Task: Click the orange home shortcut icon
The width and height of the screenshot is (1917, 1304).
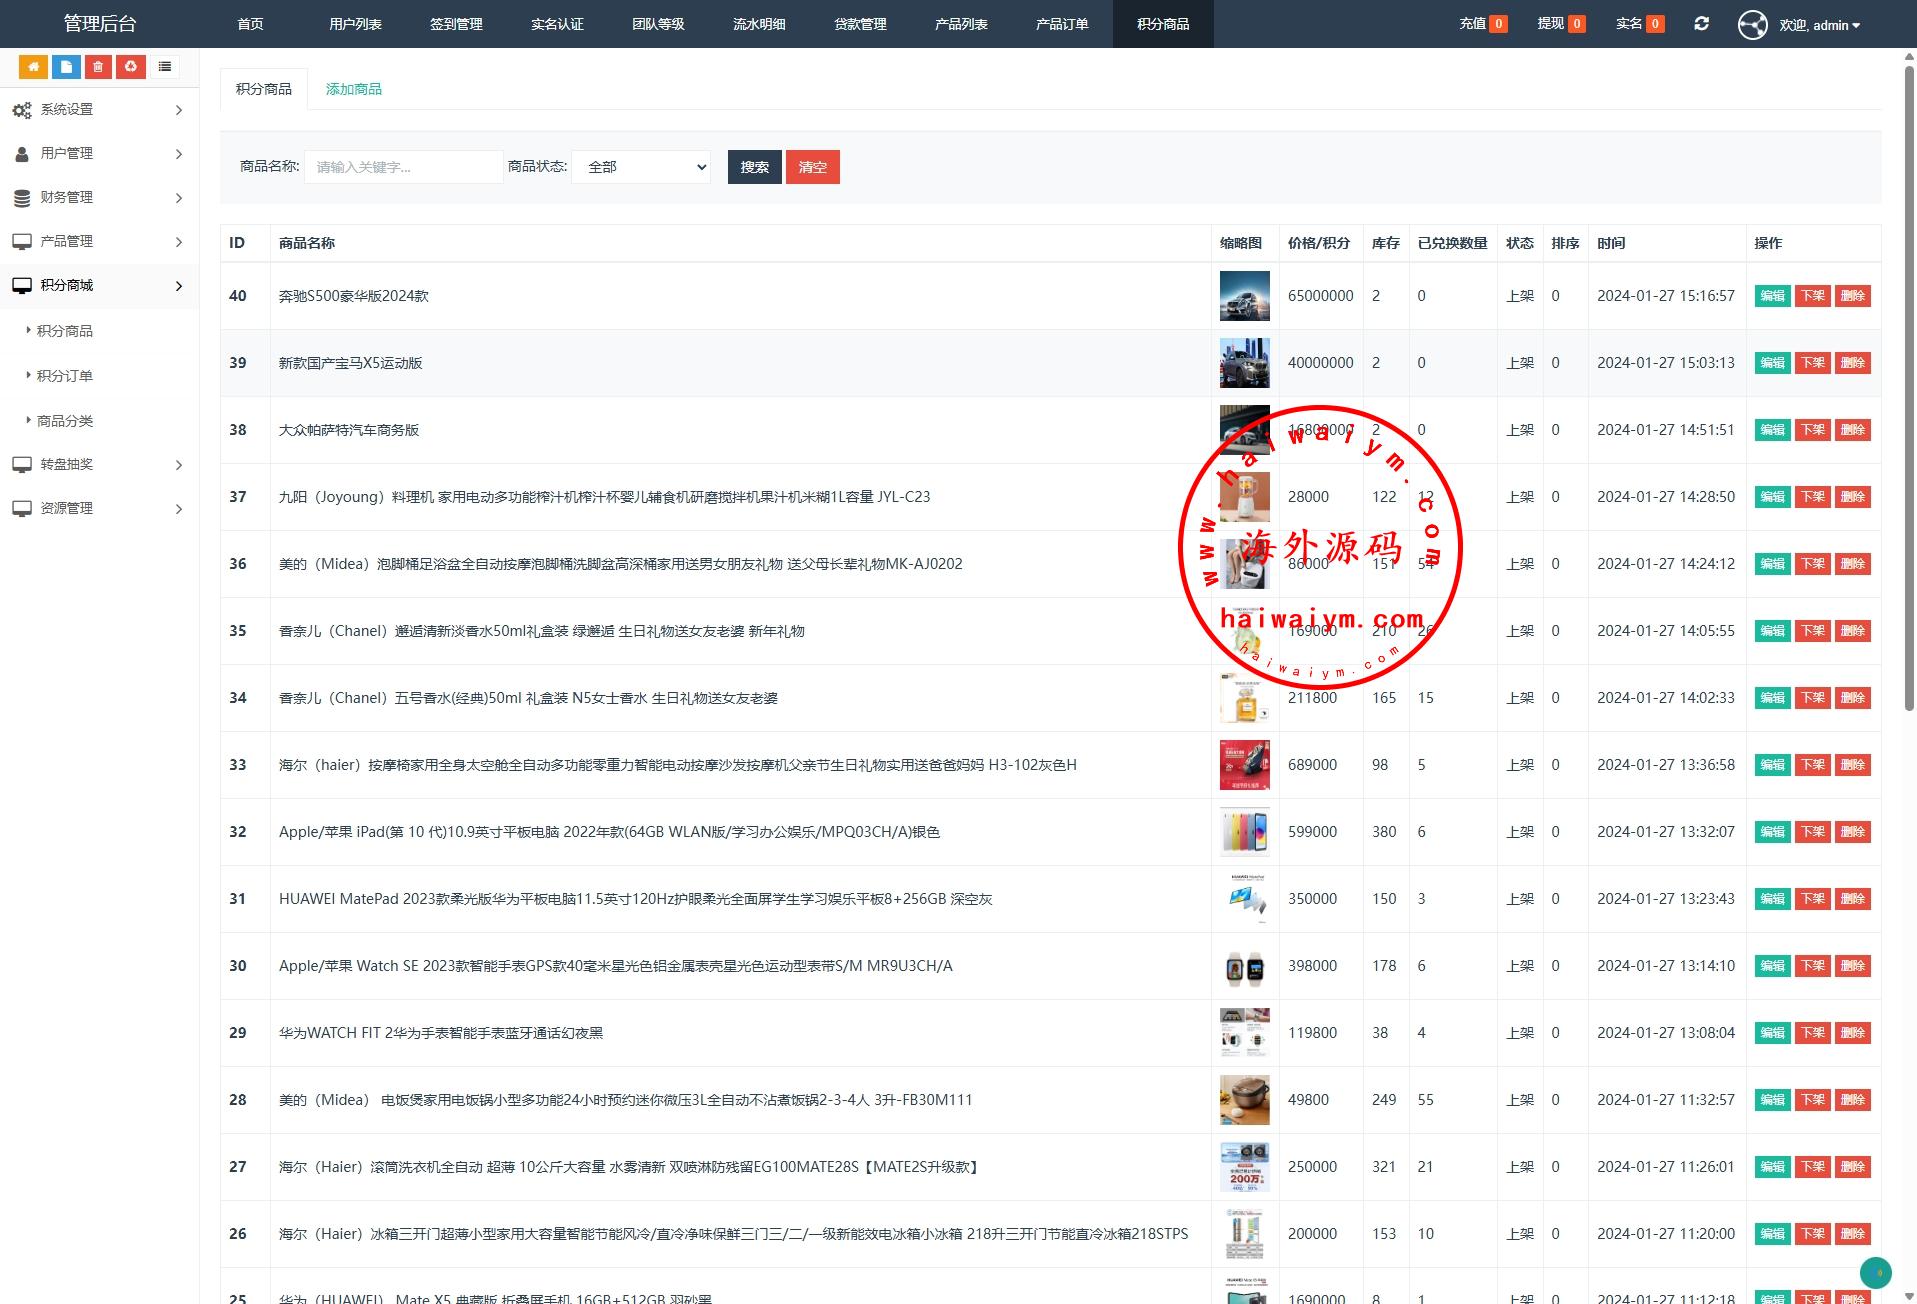Action: pyautogui.click(x=33, y=67)
